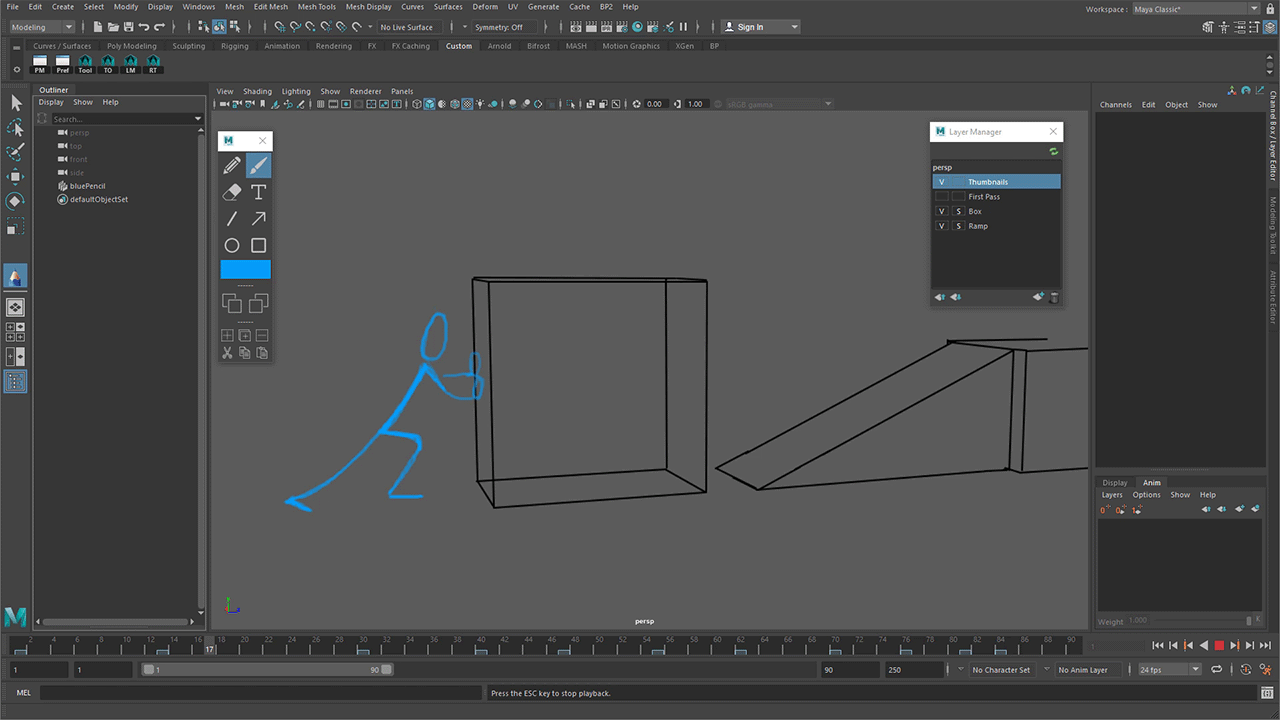This screenshot has height=720, width=1280.
Task: Choose the Text tool
Action: (x=258, y=192)
